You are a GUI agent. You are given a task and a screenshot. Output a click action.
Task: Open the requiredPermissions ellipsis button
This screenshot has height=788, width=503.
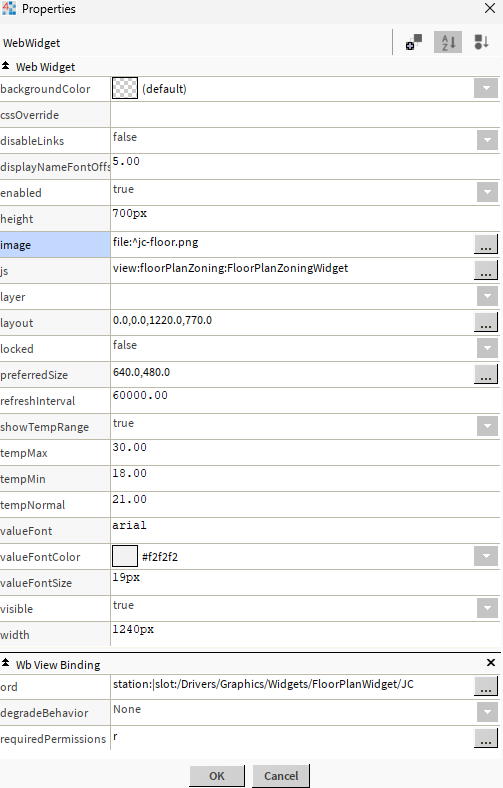(485, 738)
